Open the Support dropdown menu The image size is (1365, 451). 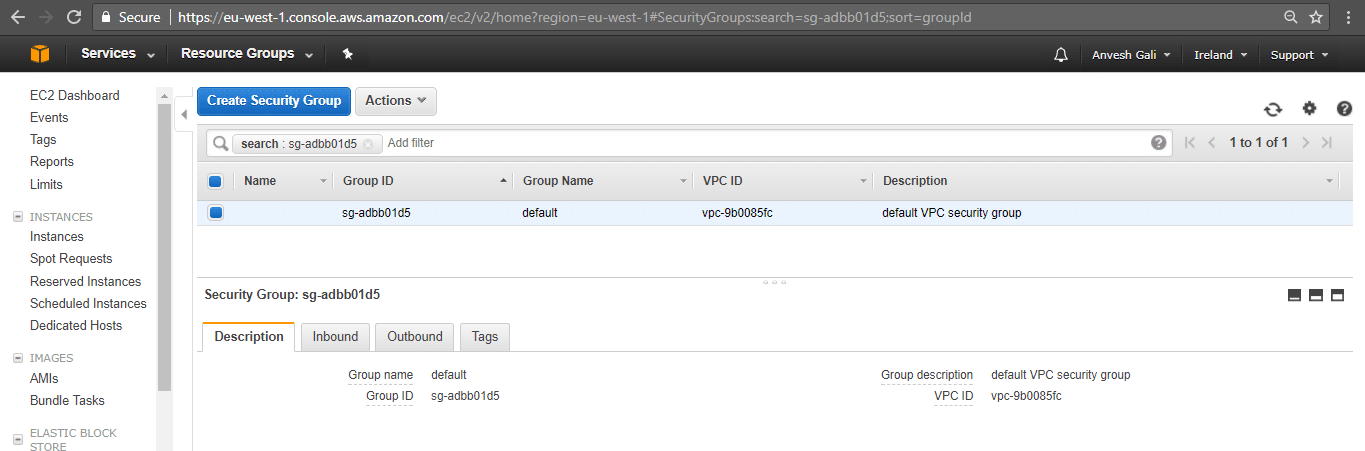(x=1299, y=55)
